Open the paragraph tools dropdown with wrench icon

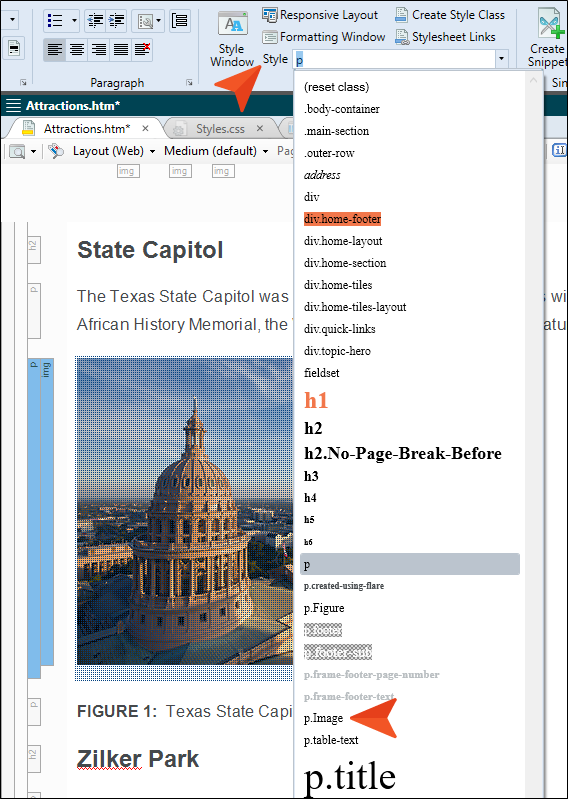coord(148,21)
